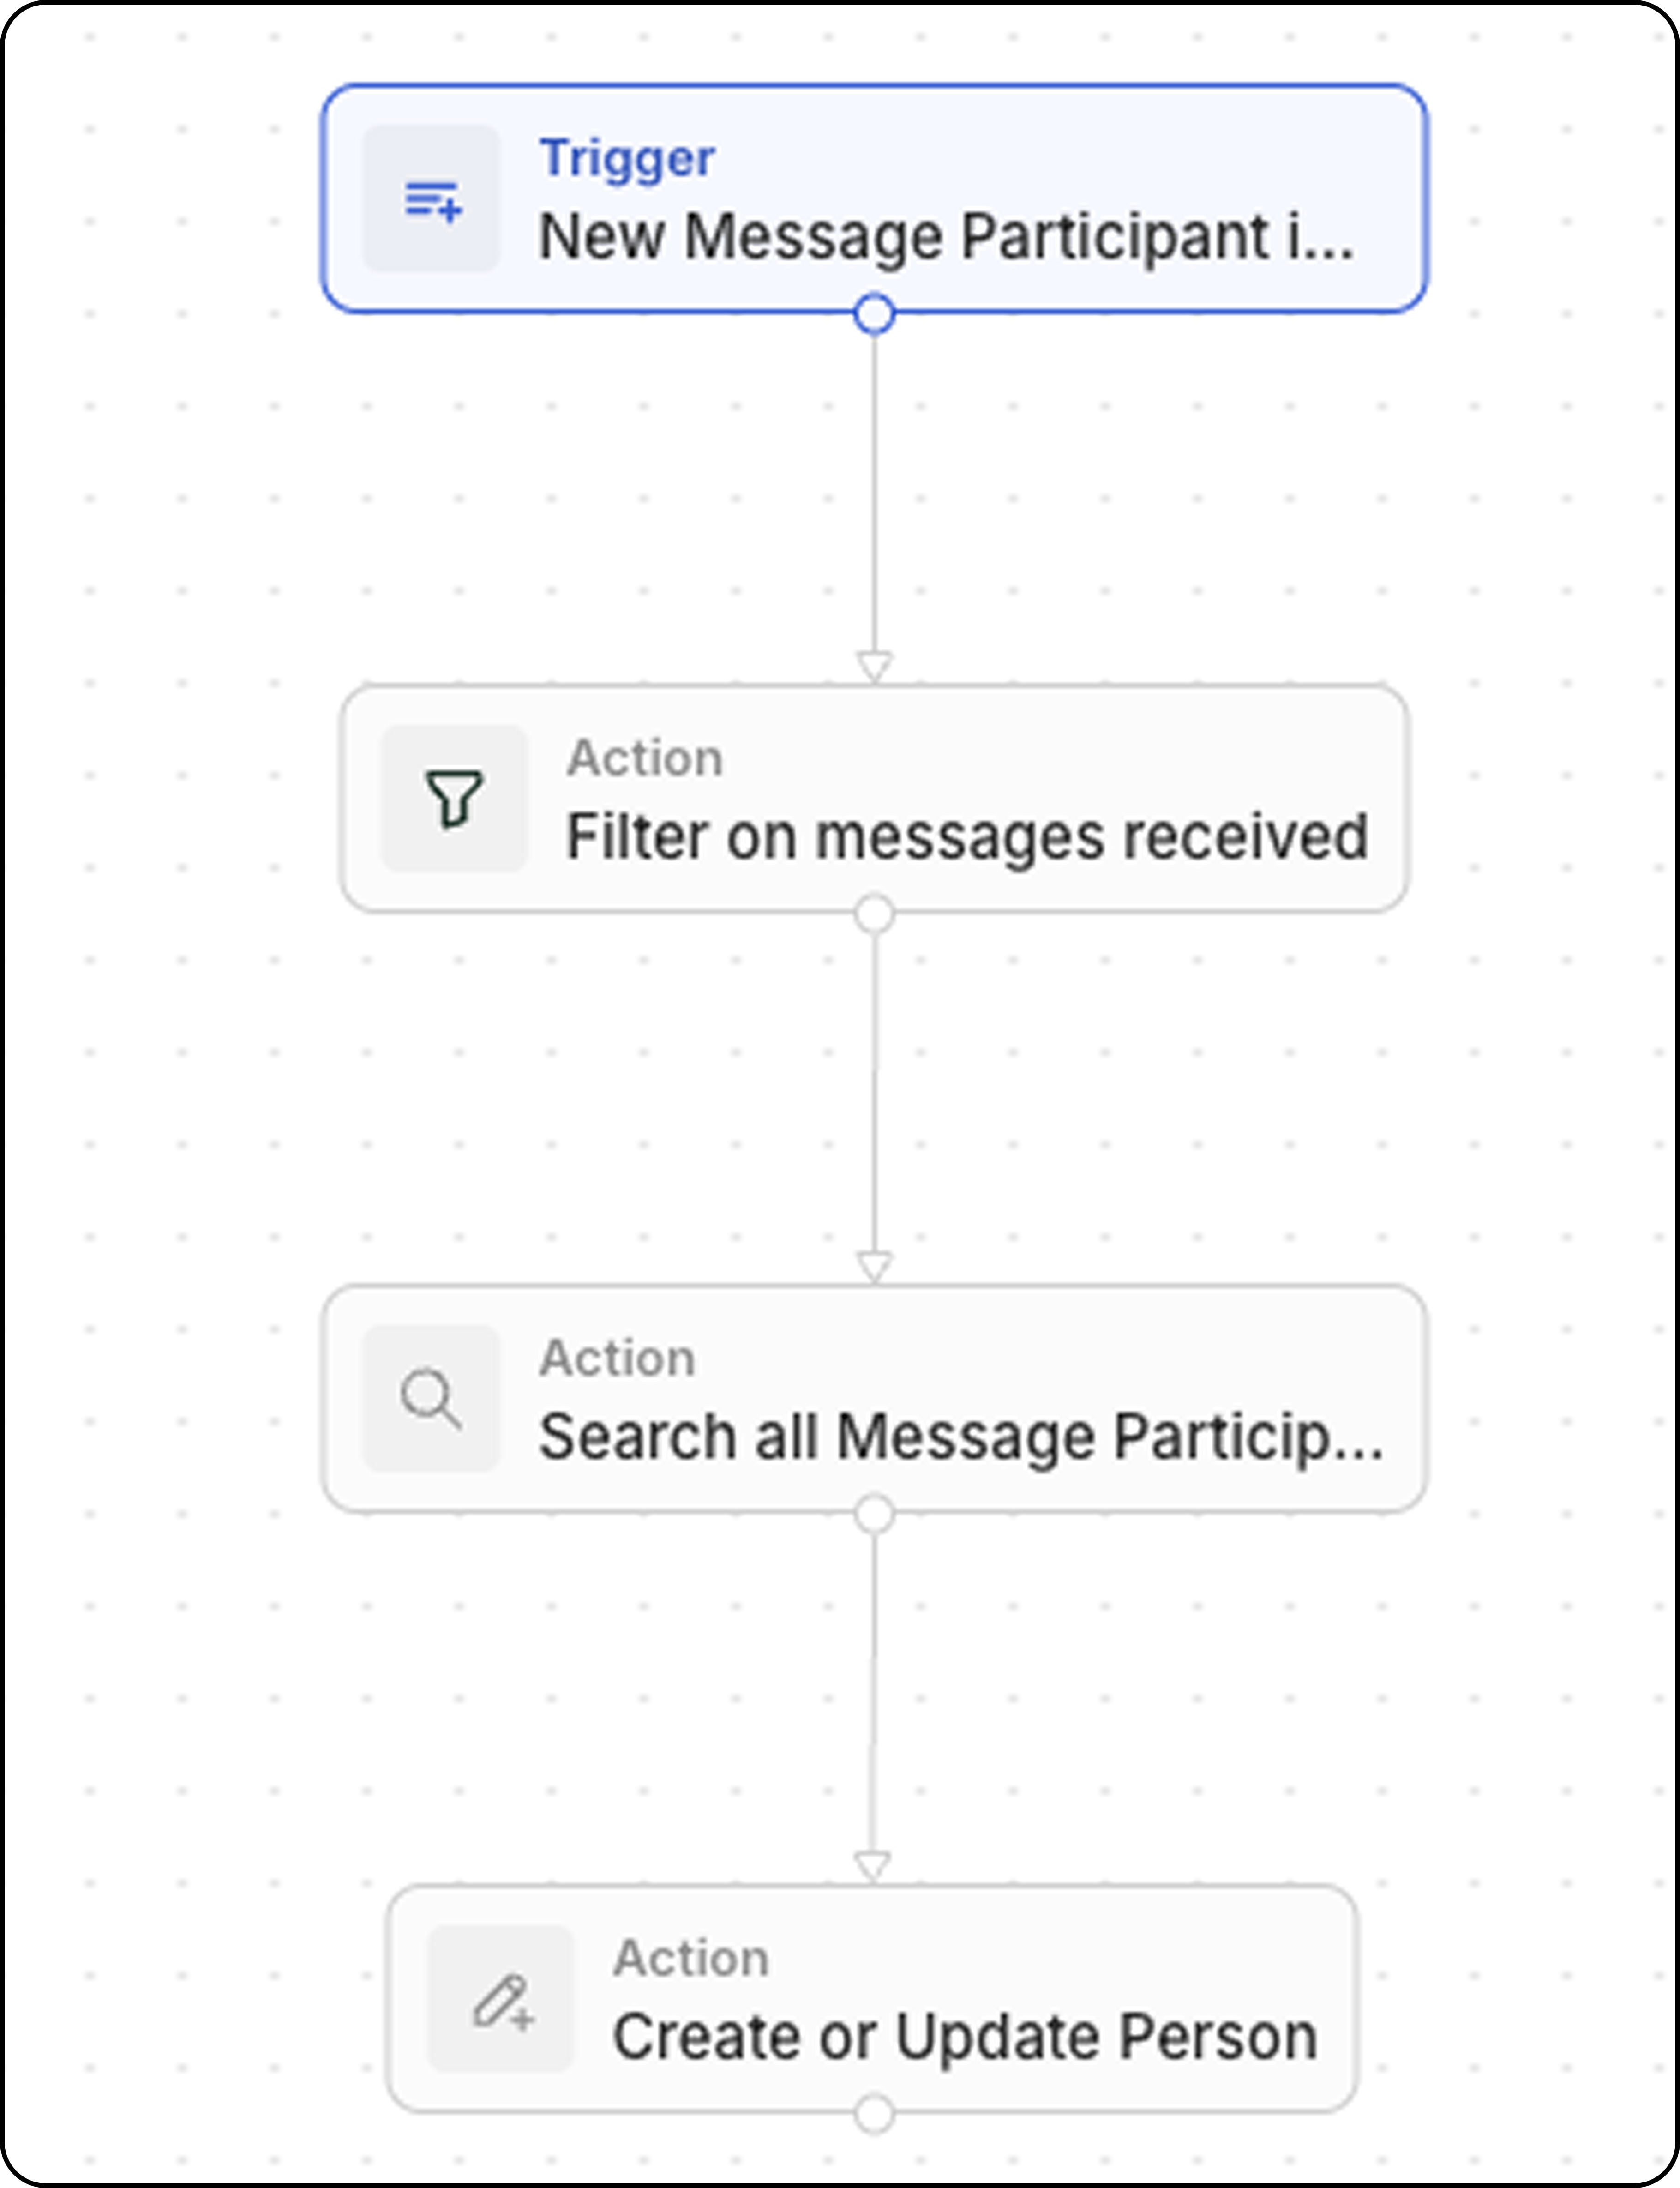
Task: Click the connector handle below Filter node
Action: pos(874,913)
